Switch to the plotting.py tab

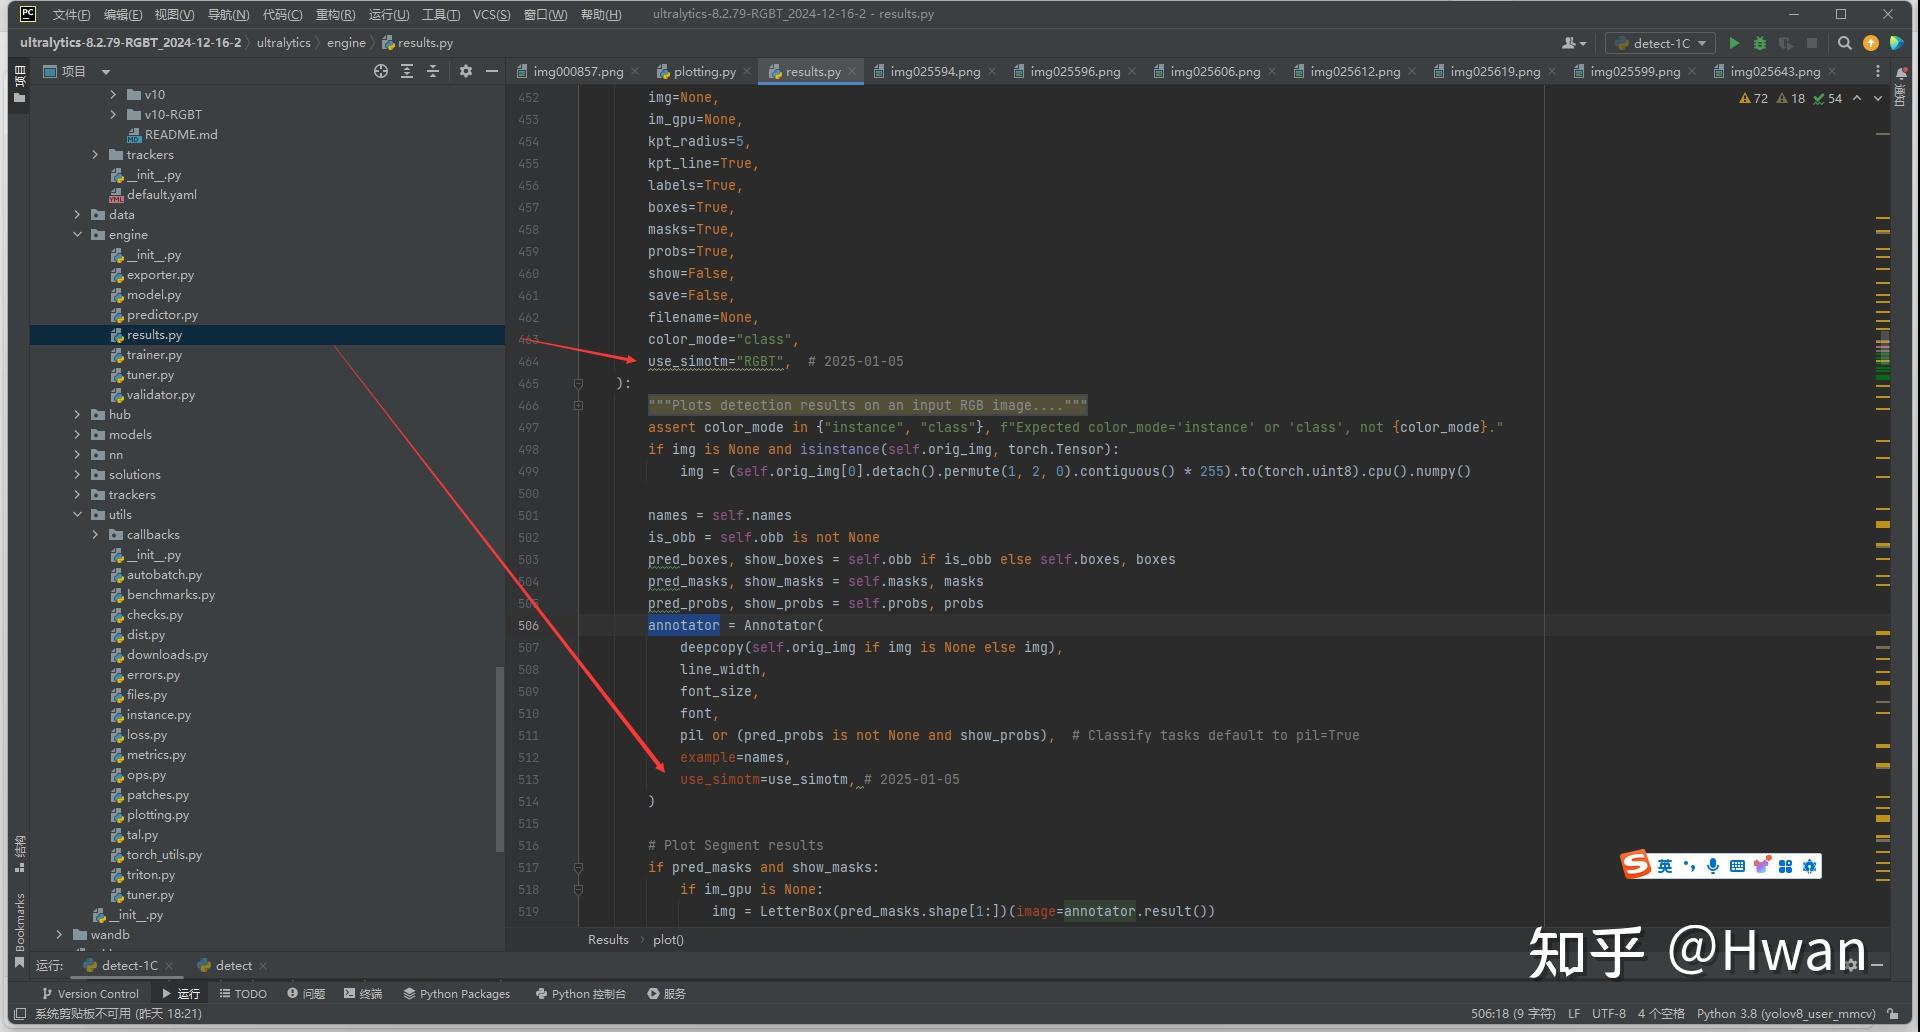(x=703, y=71)
